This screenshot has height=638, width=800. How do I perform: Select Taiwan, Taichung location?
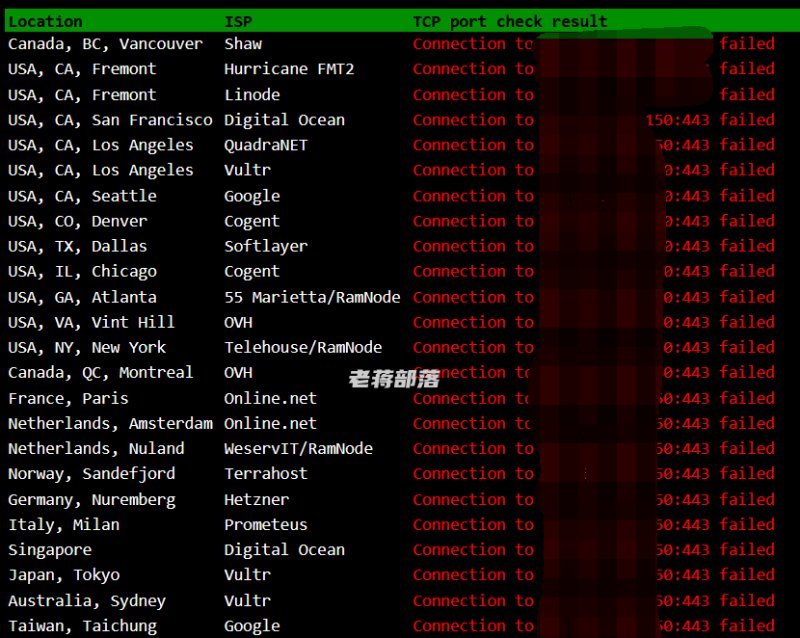(83, 626)
